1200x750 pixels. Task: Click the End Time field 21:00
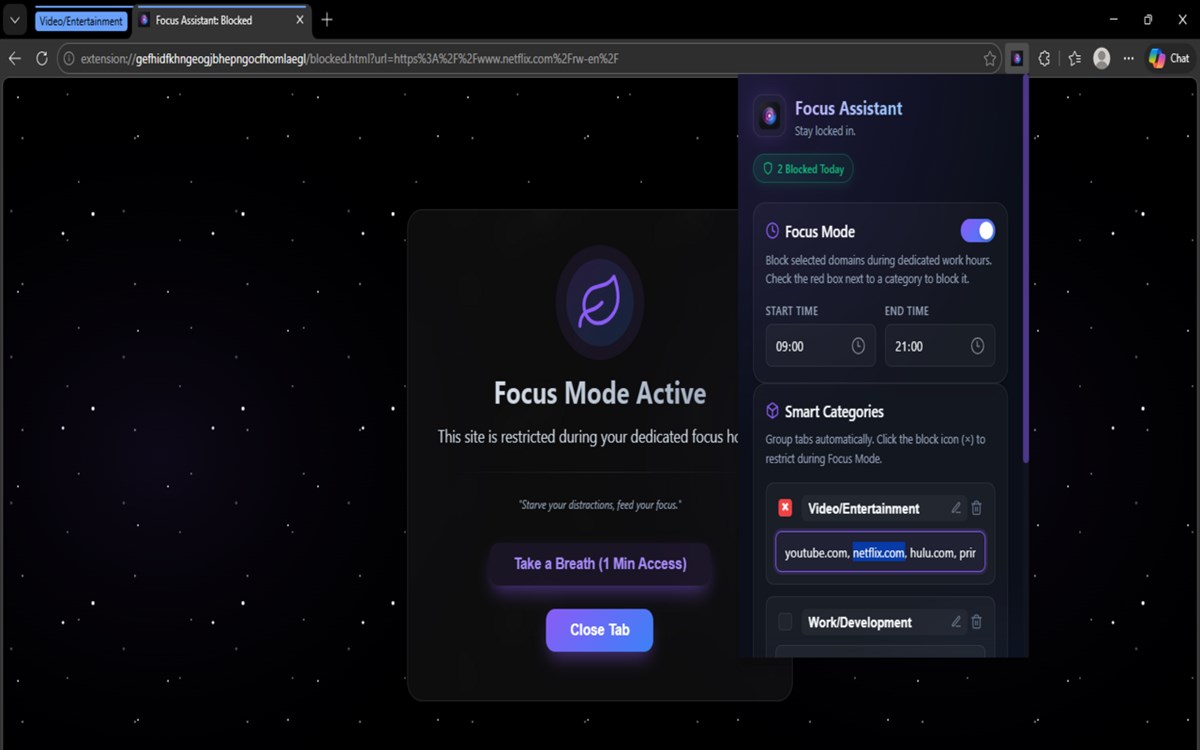(x=940, y=346)
